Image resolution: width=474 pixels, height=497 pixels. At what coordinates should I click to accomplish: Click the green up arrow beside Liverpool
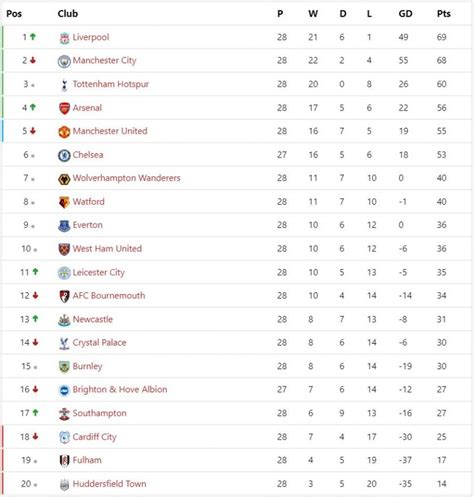click(x=33, y=37)
